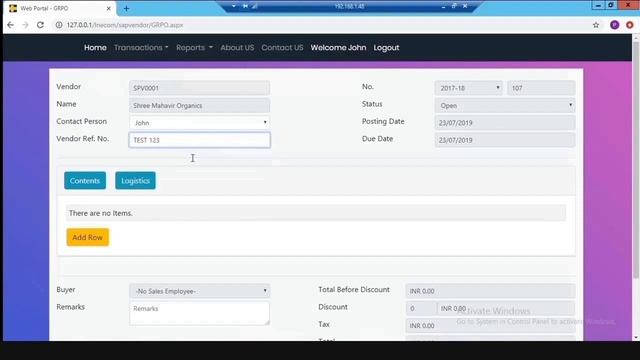Expand the Buyer dropdown No Sales Employee
Screen dimensions: 640x360
pyautogui.click(x=200, y=291)
